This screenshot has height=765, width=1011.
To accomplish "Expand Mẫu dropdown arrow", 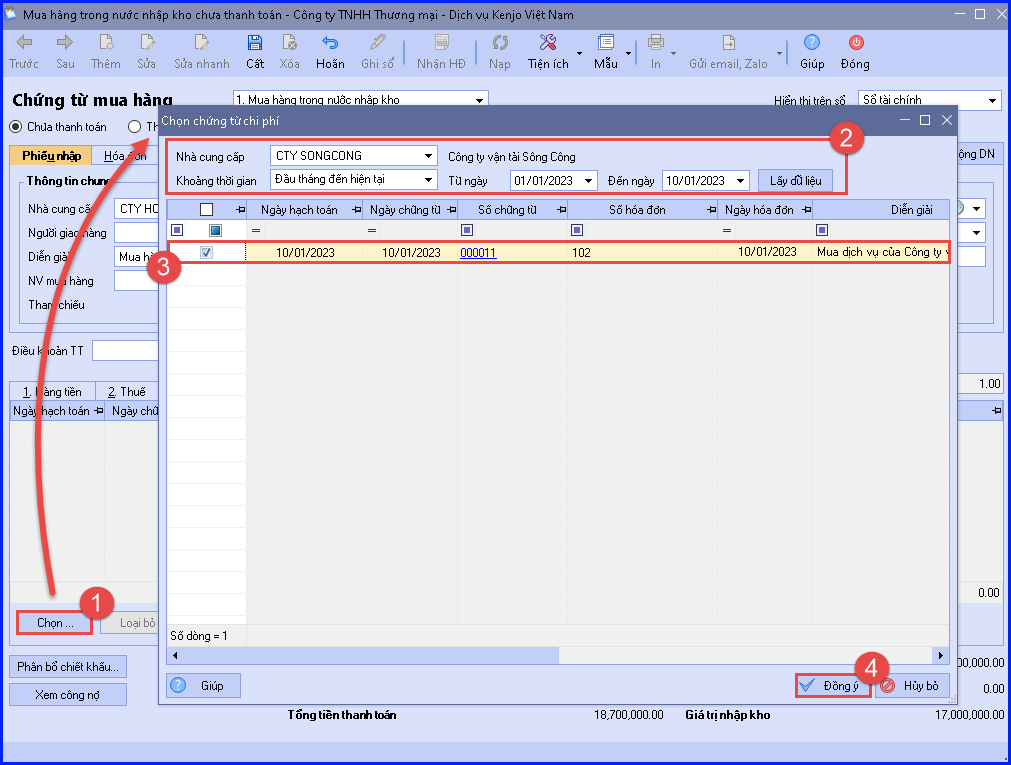I will (628, 53).
